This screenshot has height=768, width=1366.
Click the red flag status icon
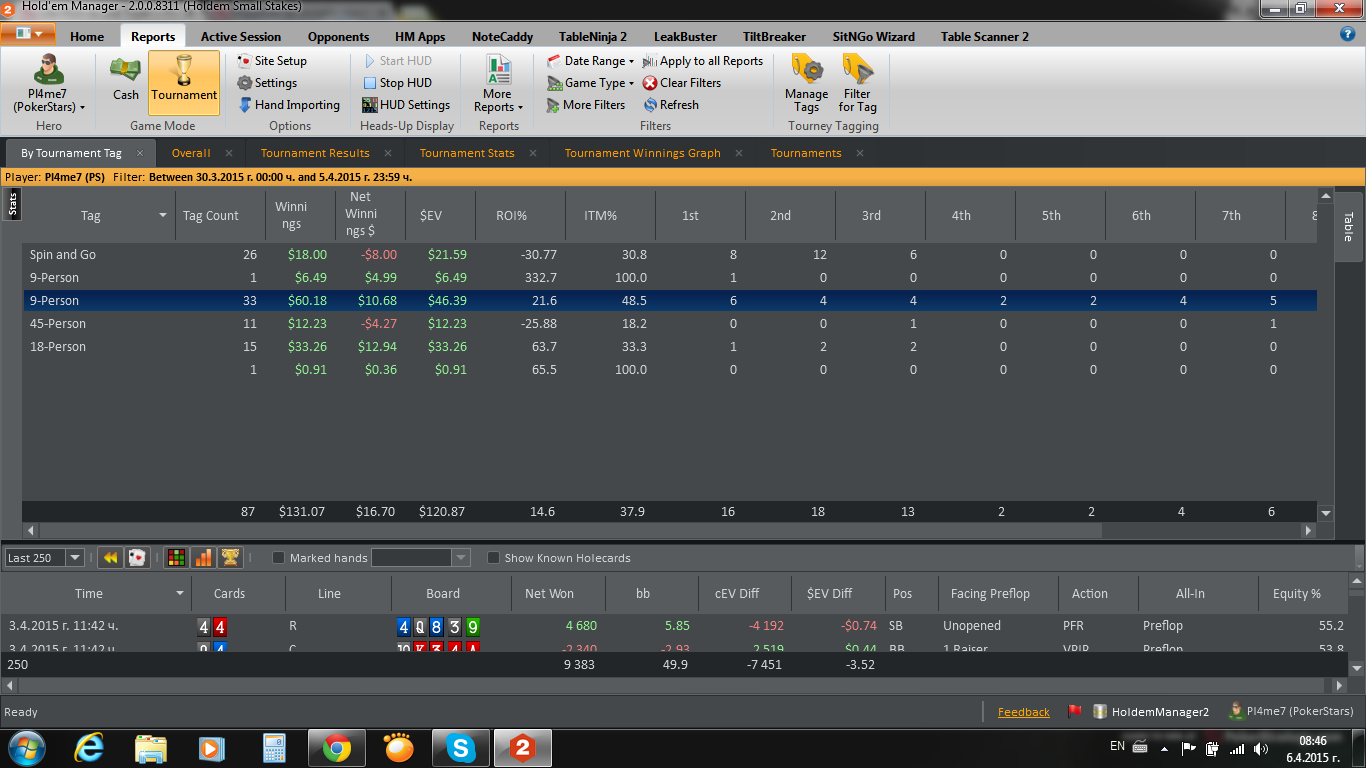[1075, 712]
